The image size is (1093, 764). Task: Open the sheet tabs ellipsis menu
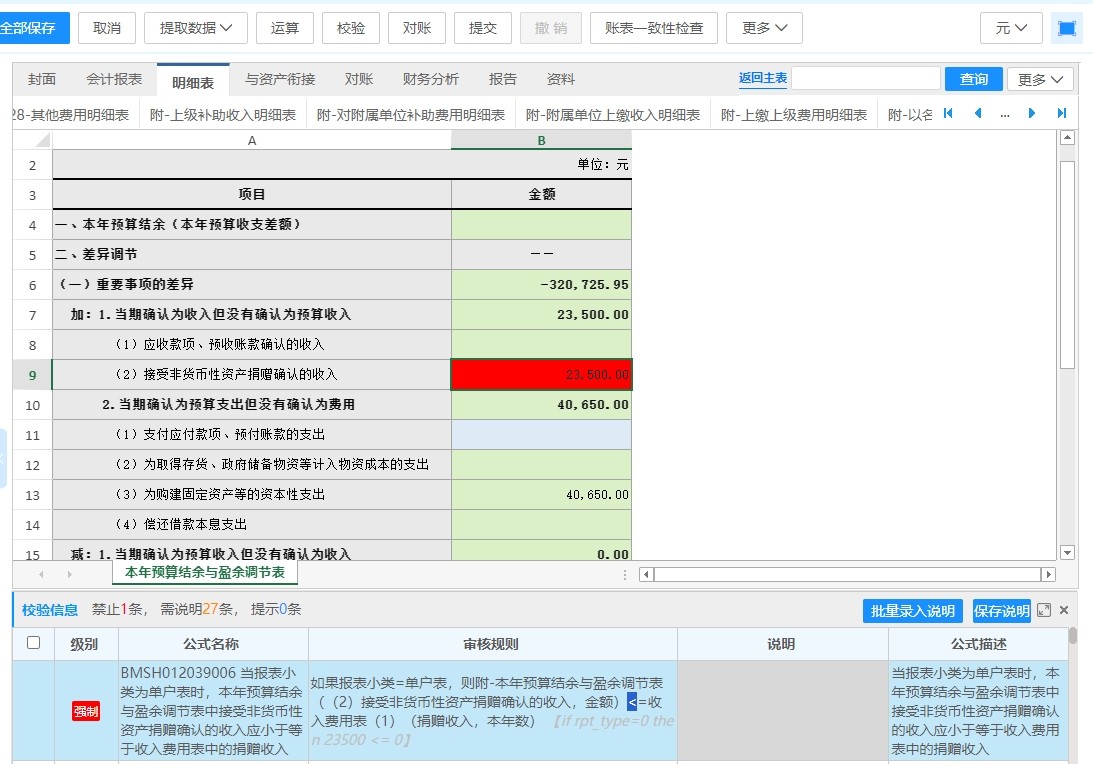pos(1004,114)
